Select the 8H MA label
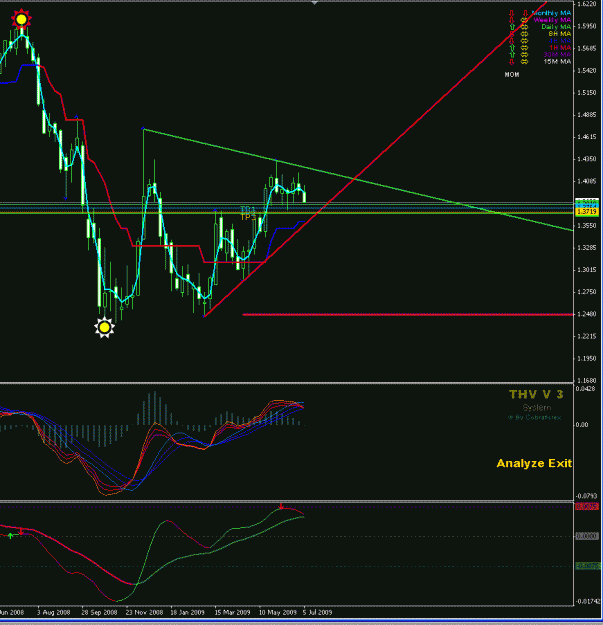603x625 pixels. pyautogui.click(x=560, y=34)
